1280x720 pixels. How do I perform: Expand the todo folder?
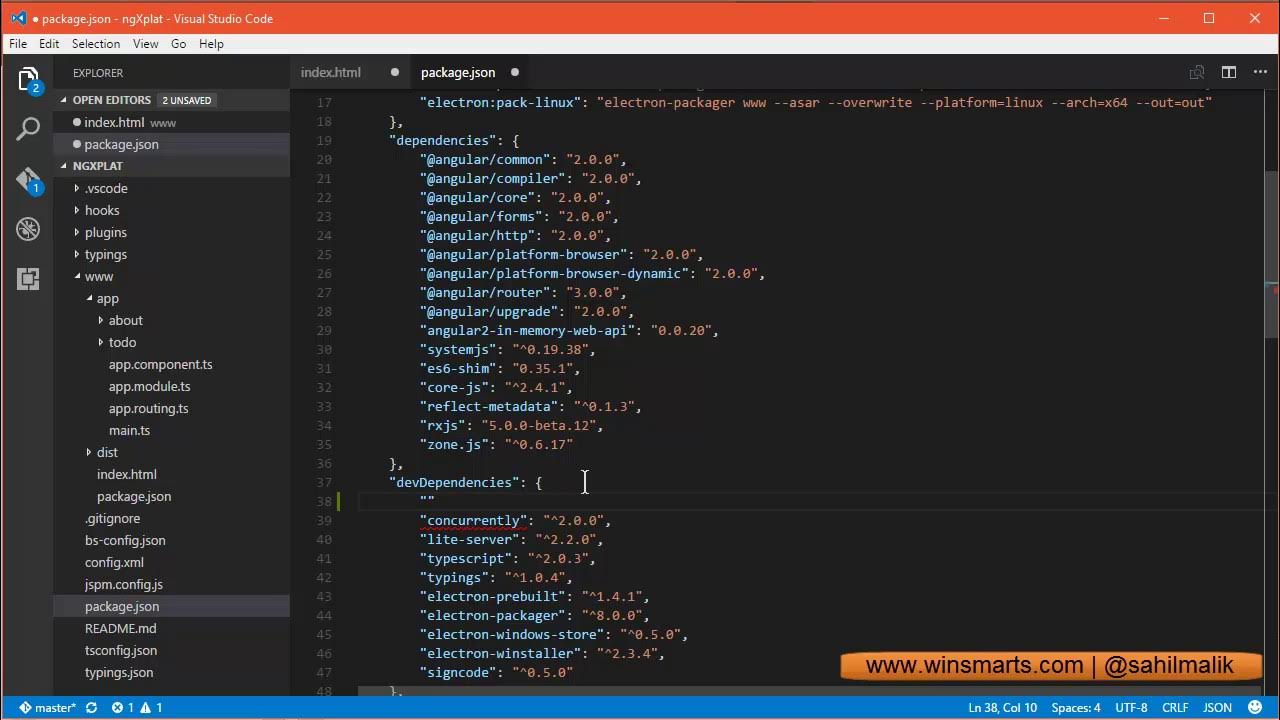(x=101, y=342)
